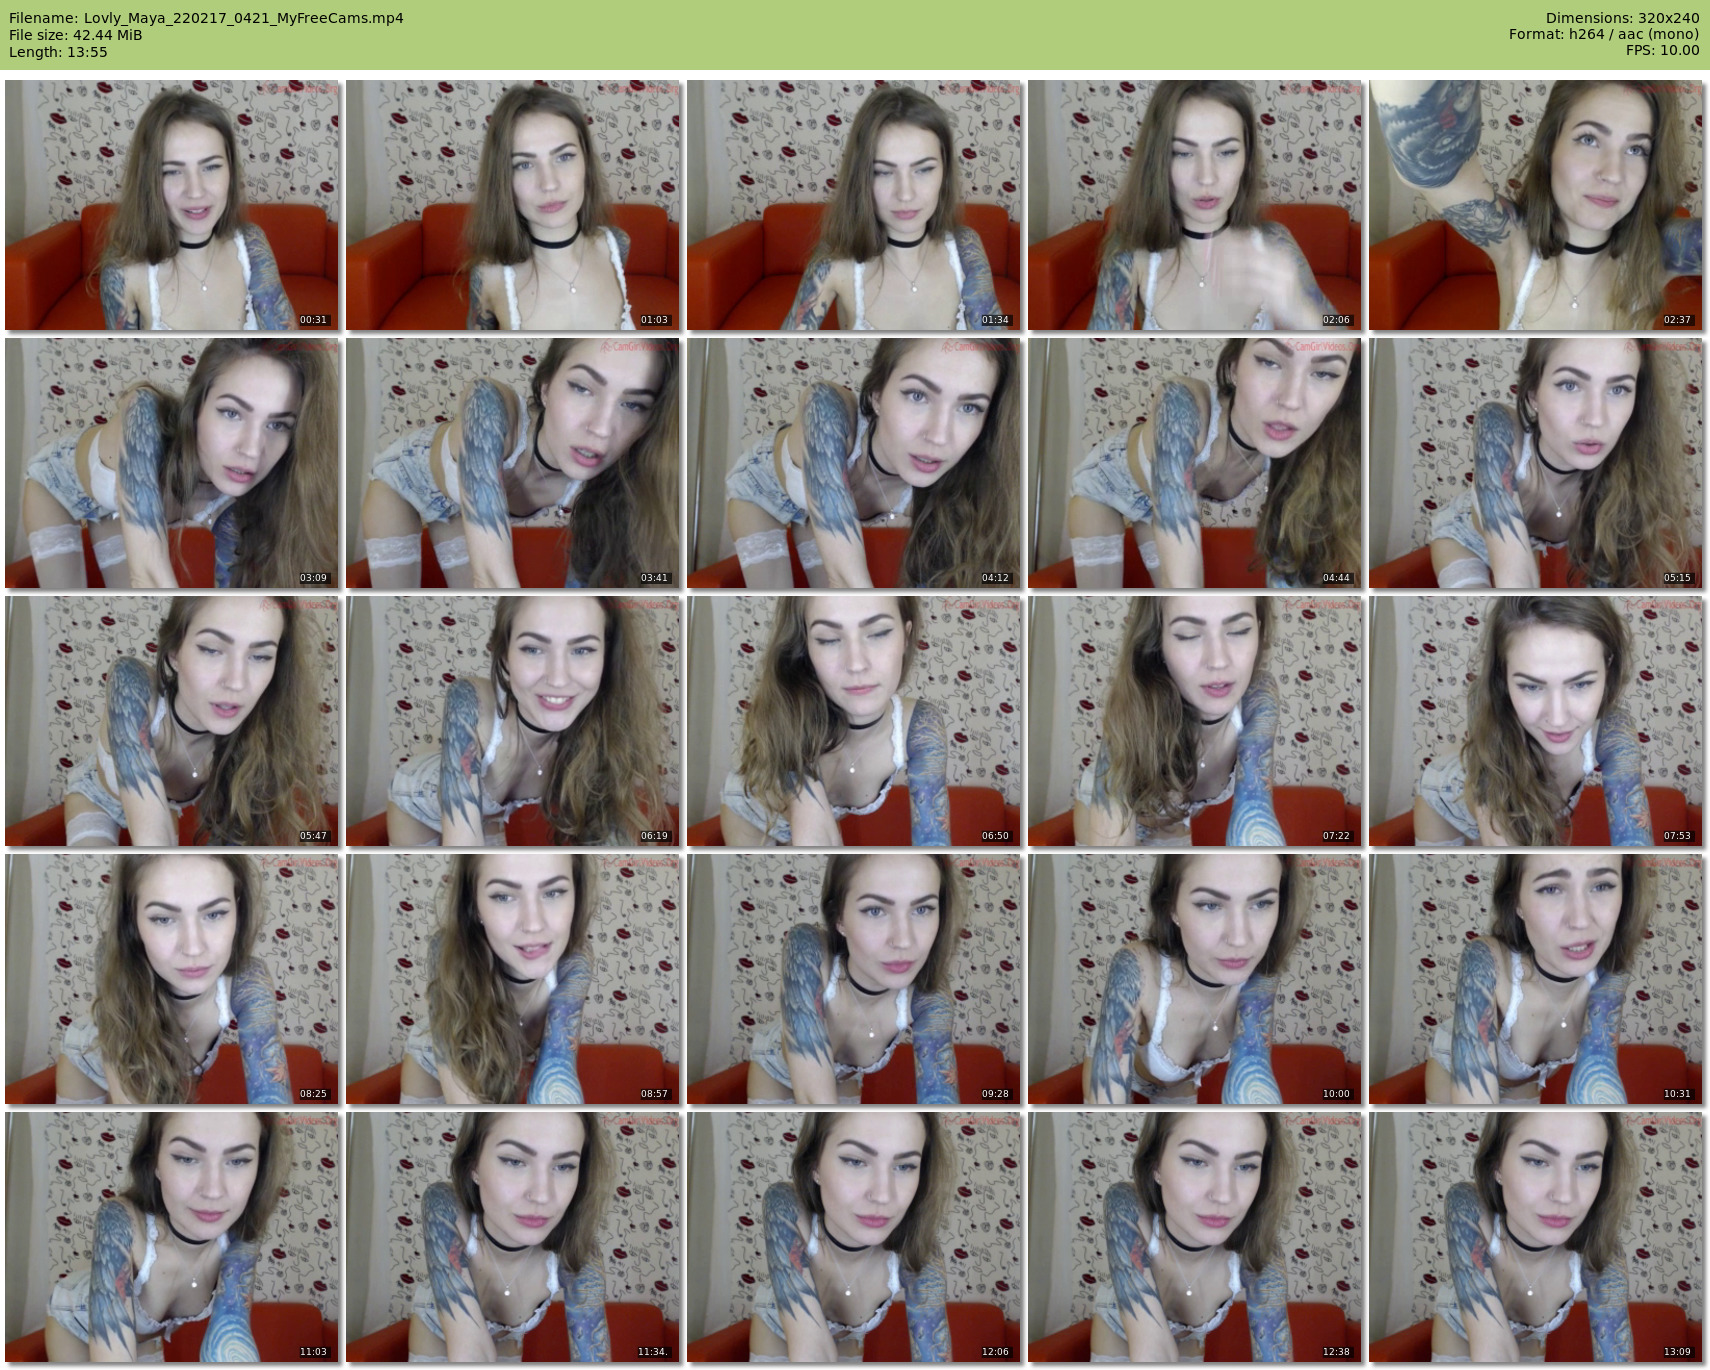Viewport: 1710px width, 1370px height.
Task: Click the thumbnail at 10:00
Action: point(1195,979)
